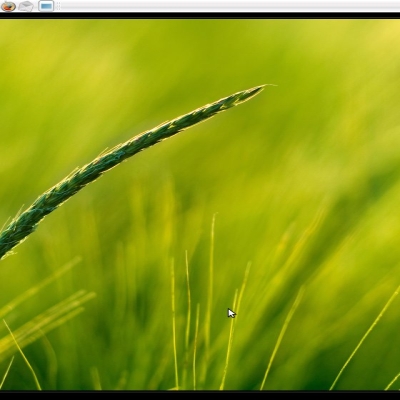The image size is (400, 400).
Task: Click the dotted panel separator handle
Action: 58,6
